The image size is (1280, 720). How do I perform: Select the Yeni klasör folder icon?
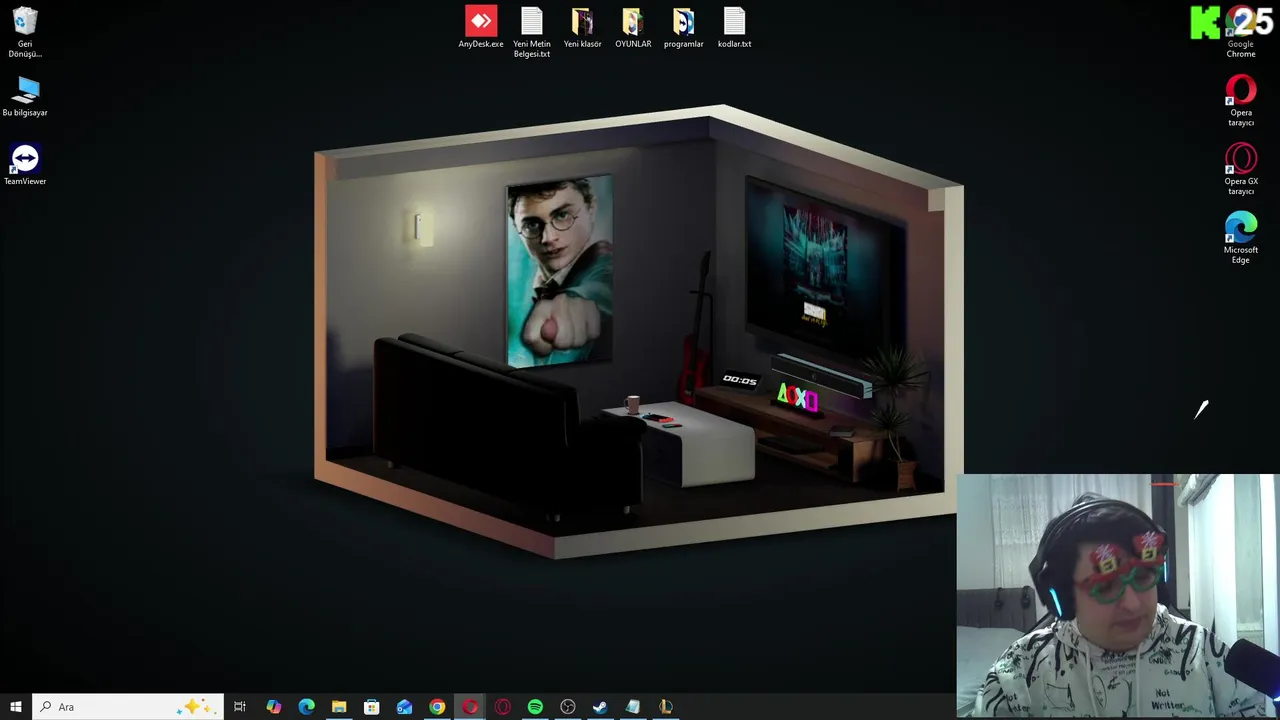coord(582,28)
